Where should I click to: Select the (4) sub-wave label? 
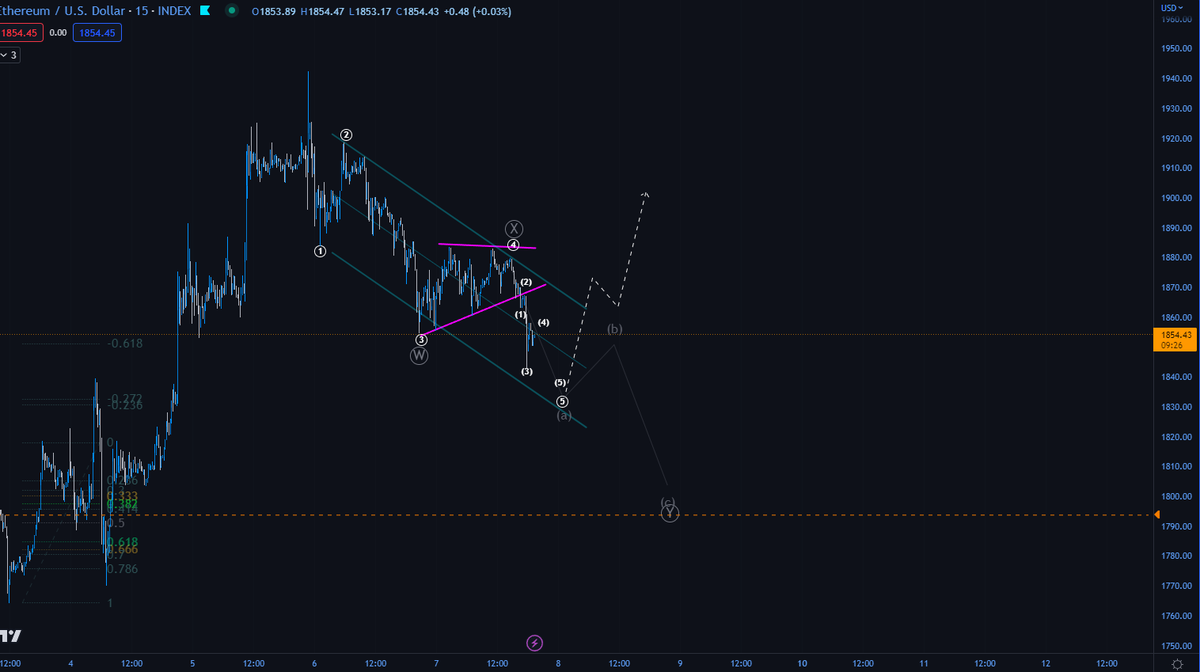543,322
